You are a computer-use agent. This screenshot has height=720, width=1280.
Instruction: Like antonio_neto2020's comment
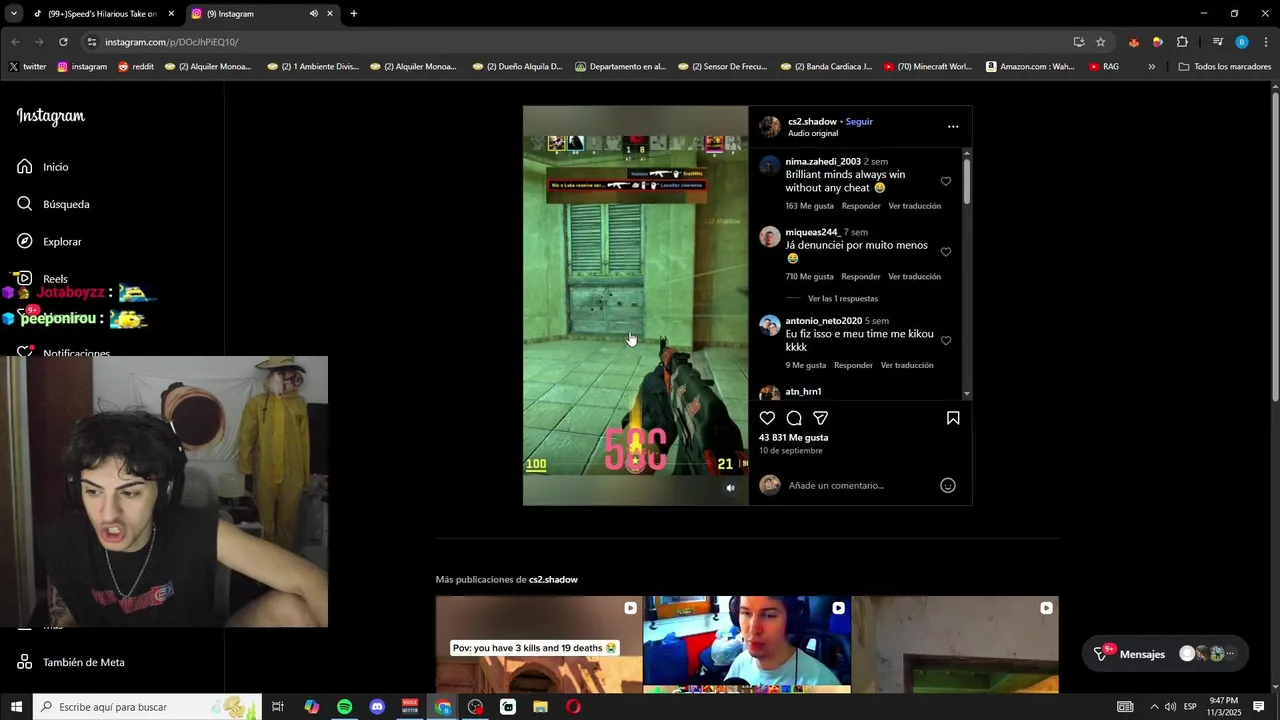(946, 341)
